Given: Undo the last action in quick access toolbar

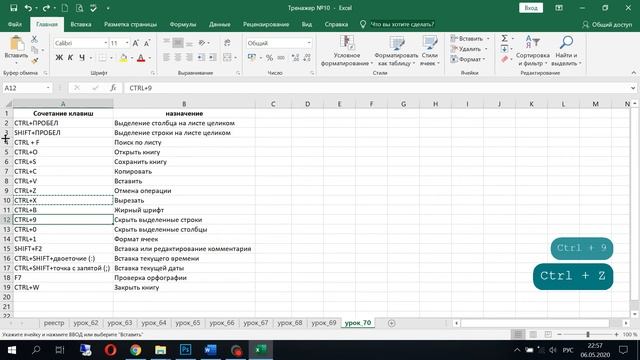Looking at the screenshot, I should (x=28, y=8).
